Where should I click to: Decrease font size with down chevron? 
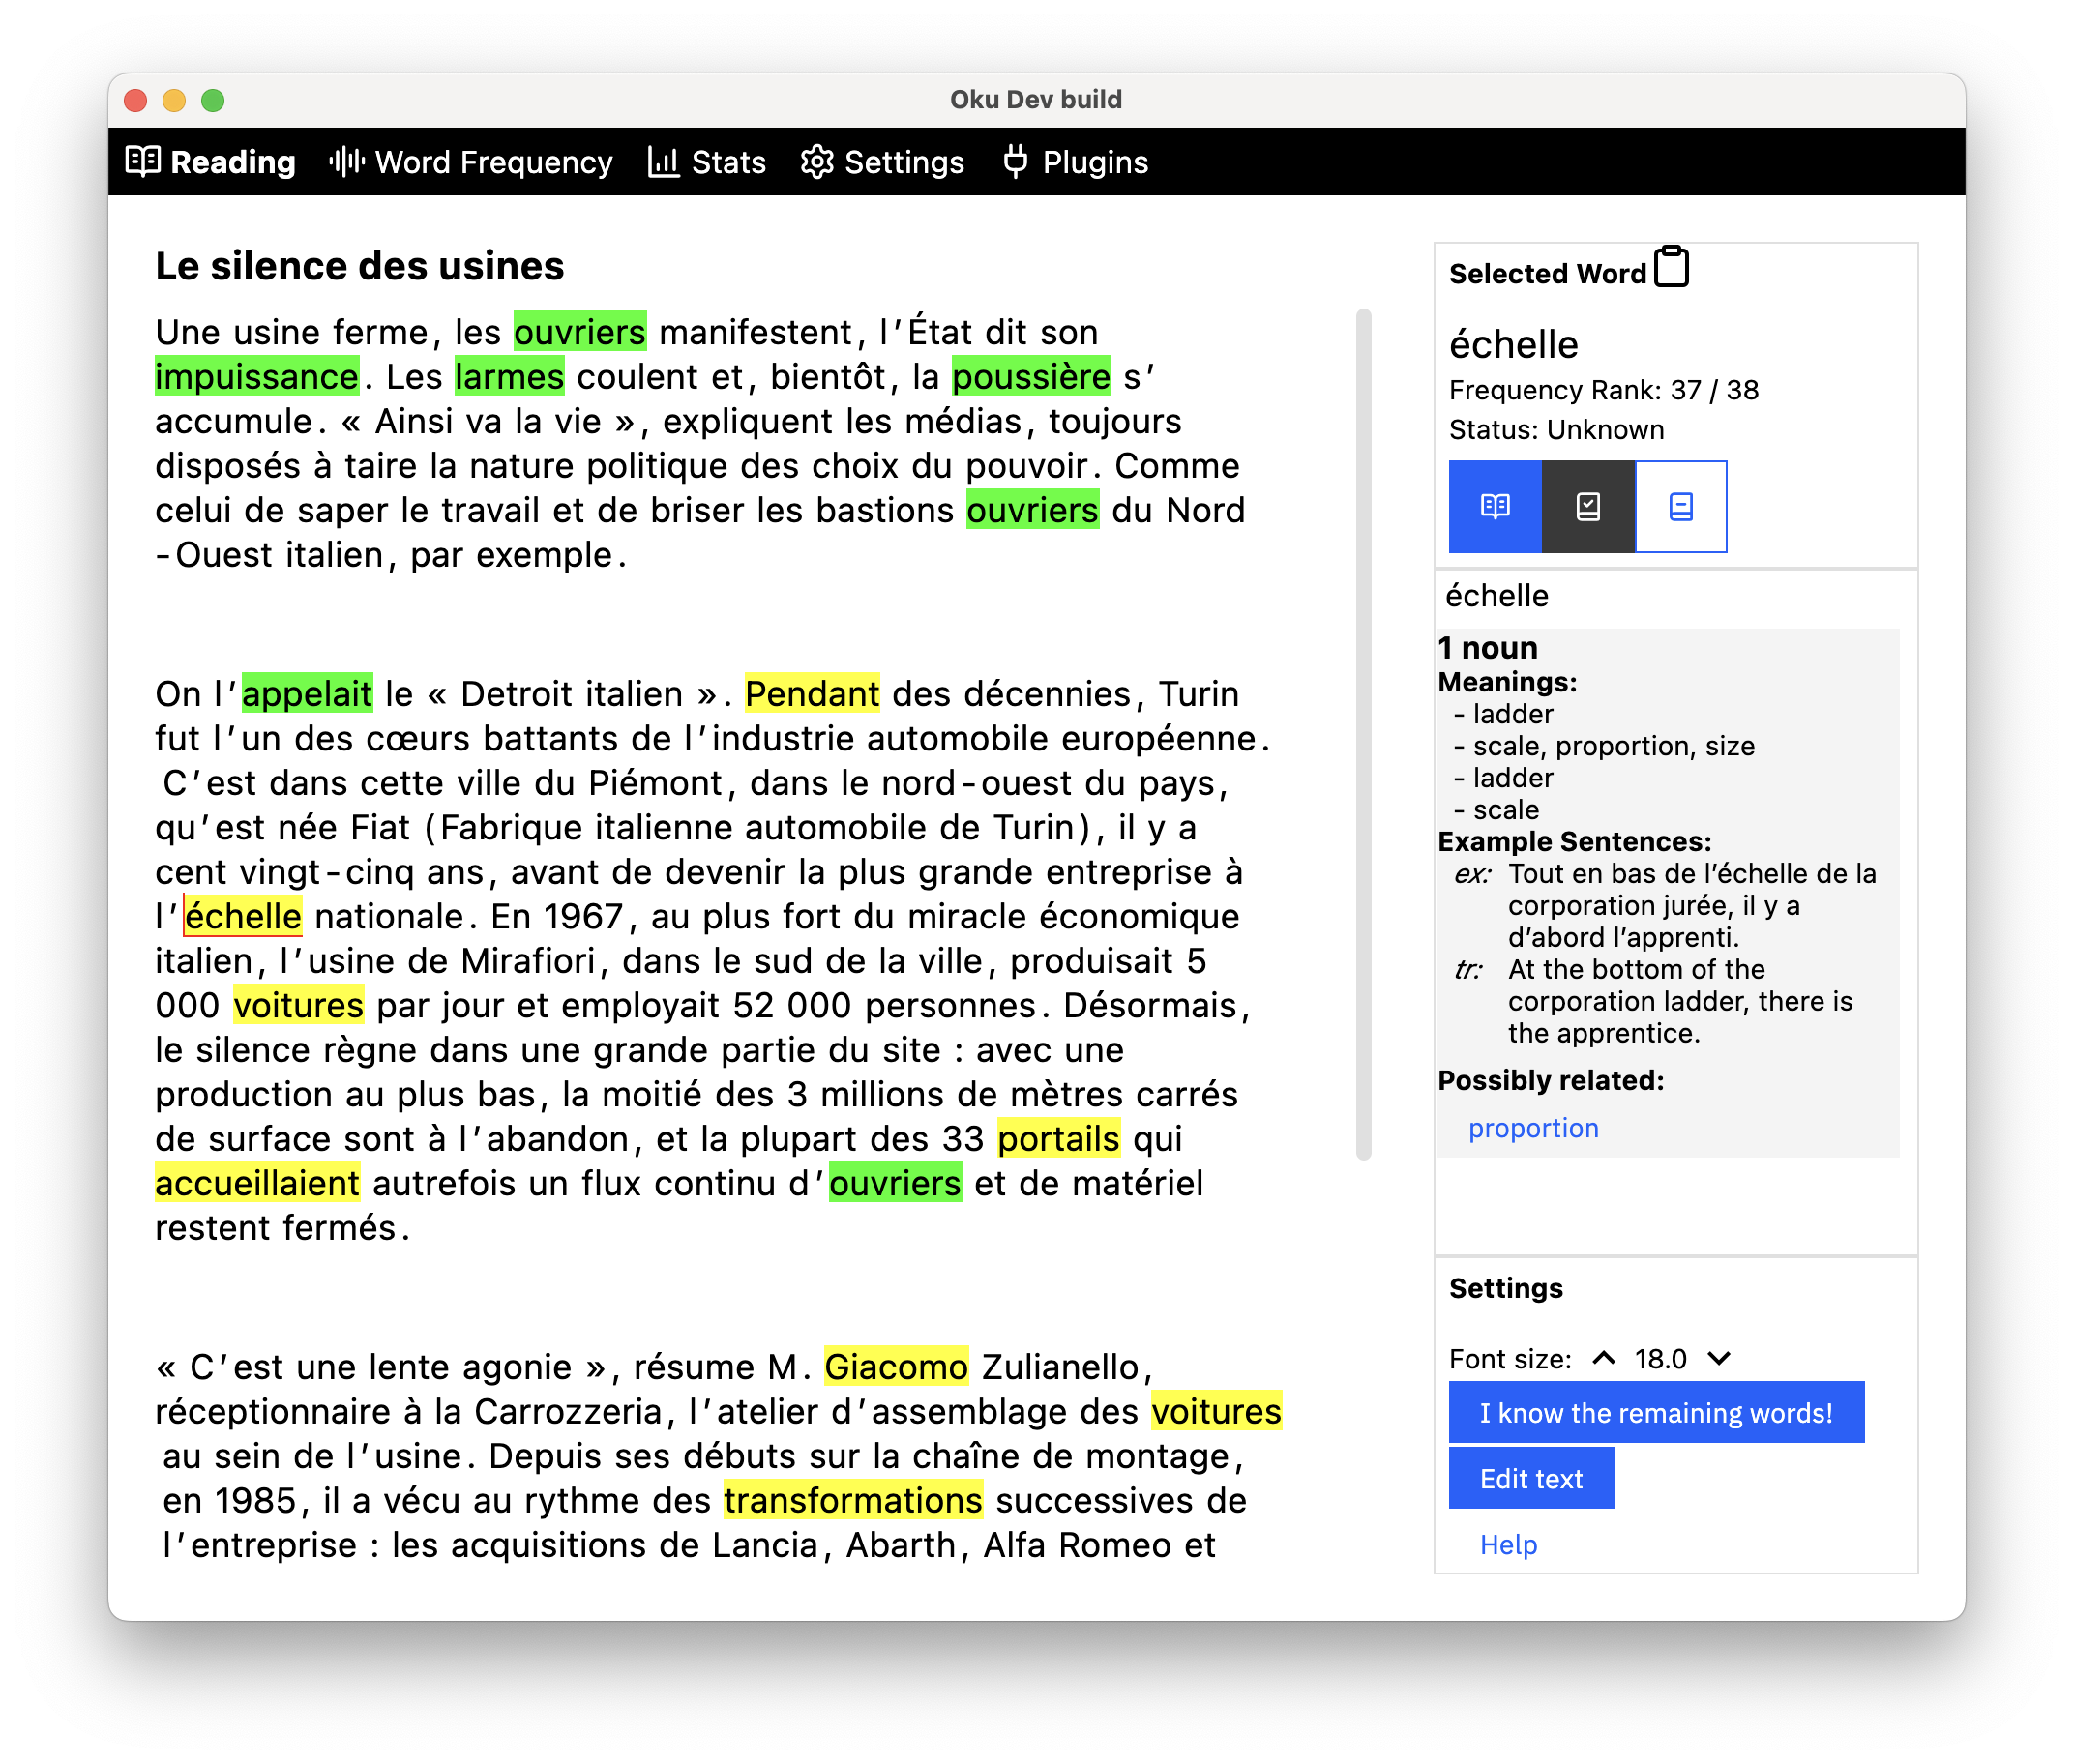click(1719, 1358)
